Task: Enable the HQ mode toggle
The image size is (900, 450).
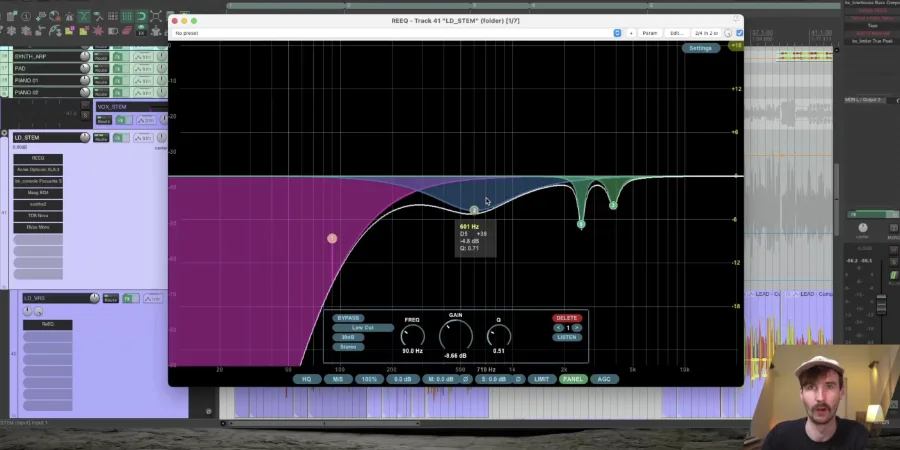Action: pyautogui.click(x=307, y=380)
